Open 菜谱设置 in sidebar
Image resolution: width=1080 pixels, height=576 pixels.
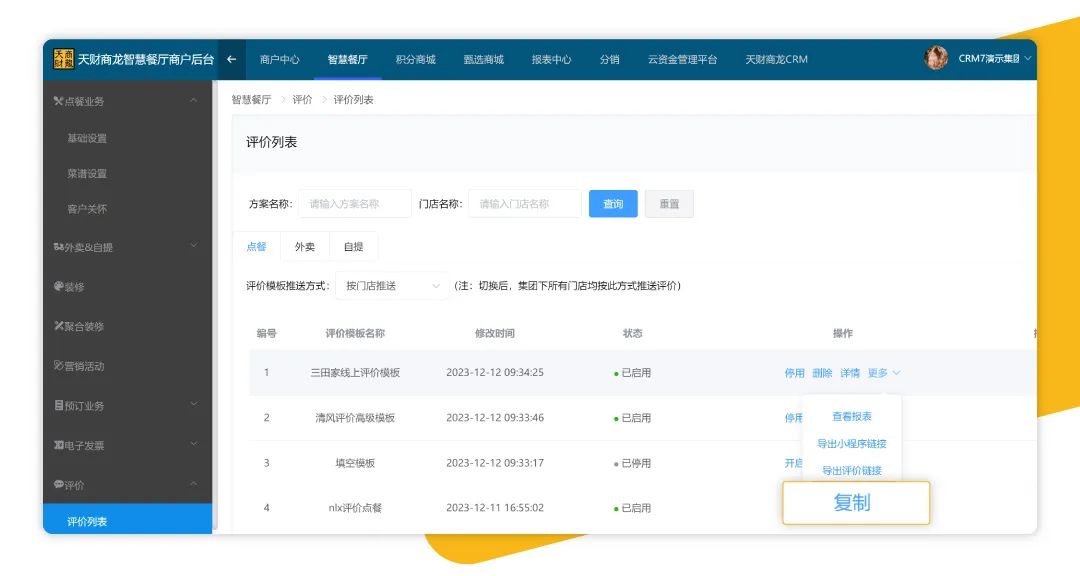tap(87, 174)
